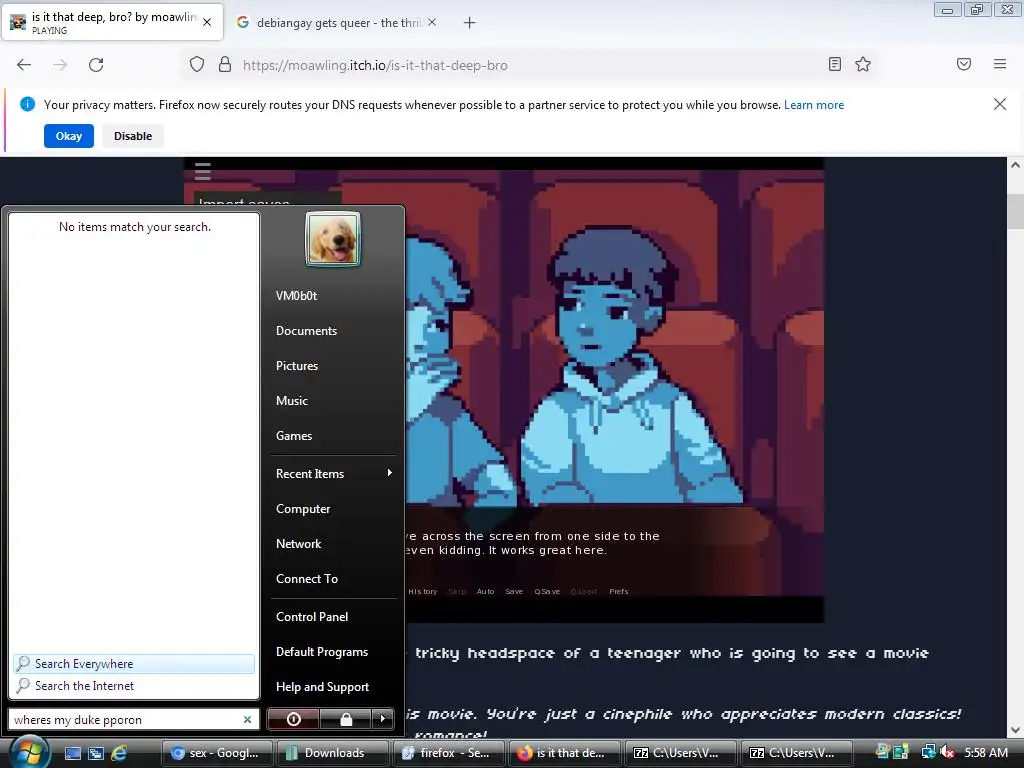1024x768 pixels.
Task: Expand shutdown options arrow
Action: pyautogui.click(x=383, y=719)
